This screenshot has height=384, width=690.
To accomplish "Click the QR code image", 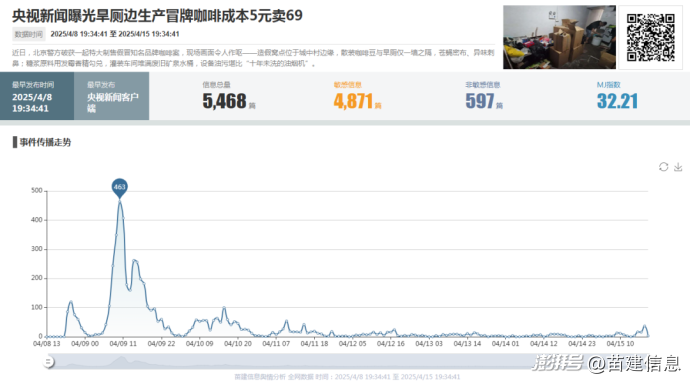I will coord(650,37).
